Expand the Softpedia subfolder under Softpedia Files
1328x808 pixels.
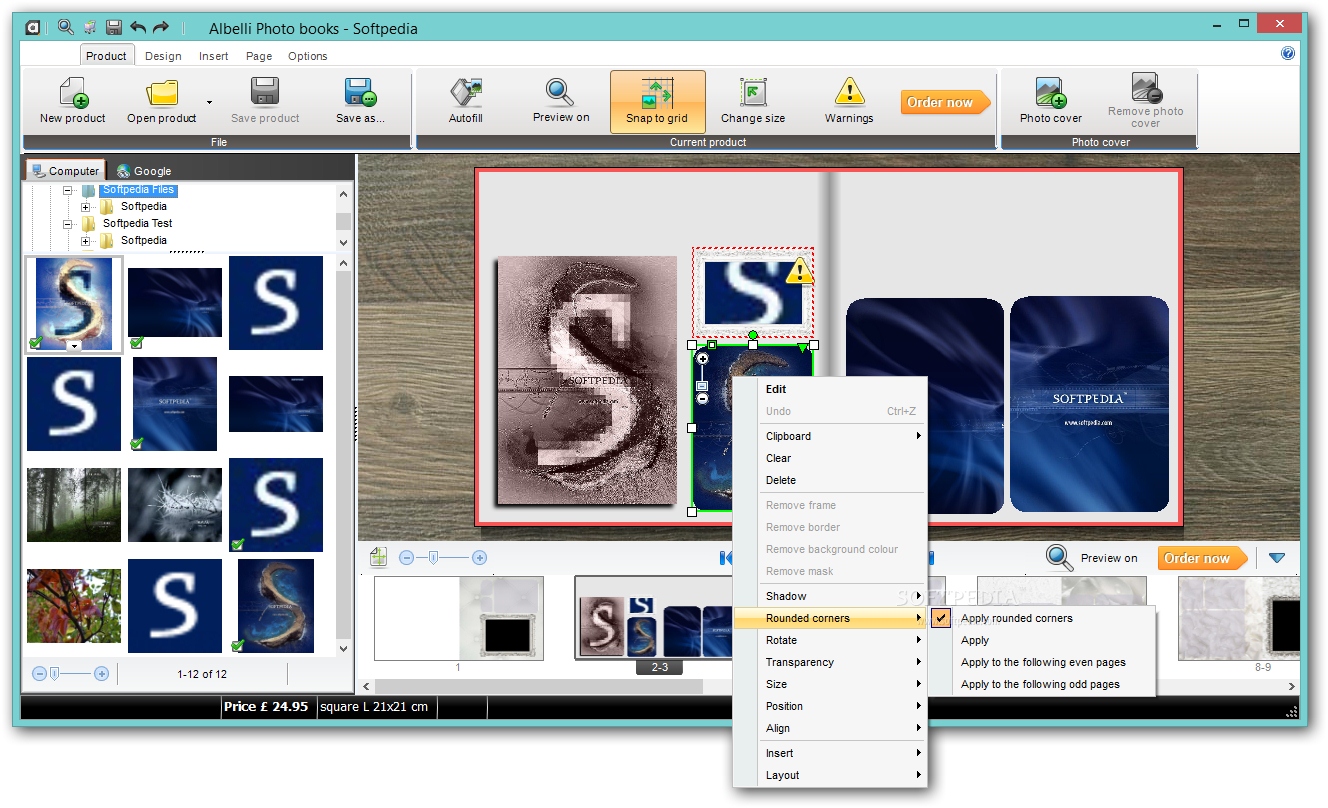[x=86, y=207]
